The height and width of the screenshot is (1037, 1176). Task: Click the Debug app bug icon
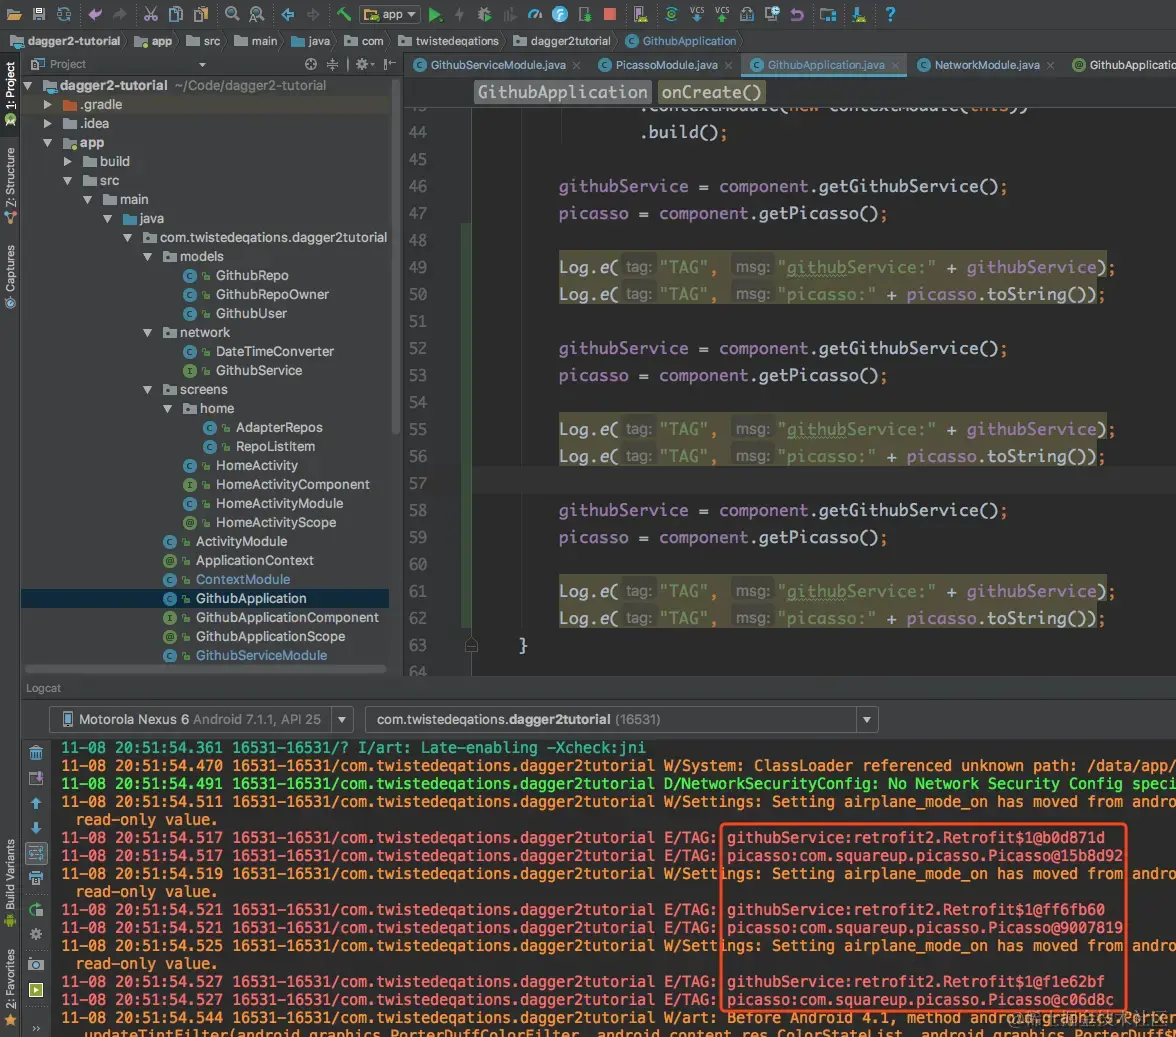pos(484,14)
